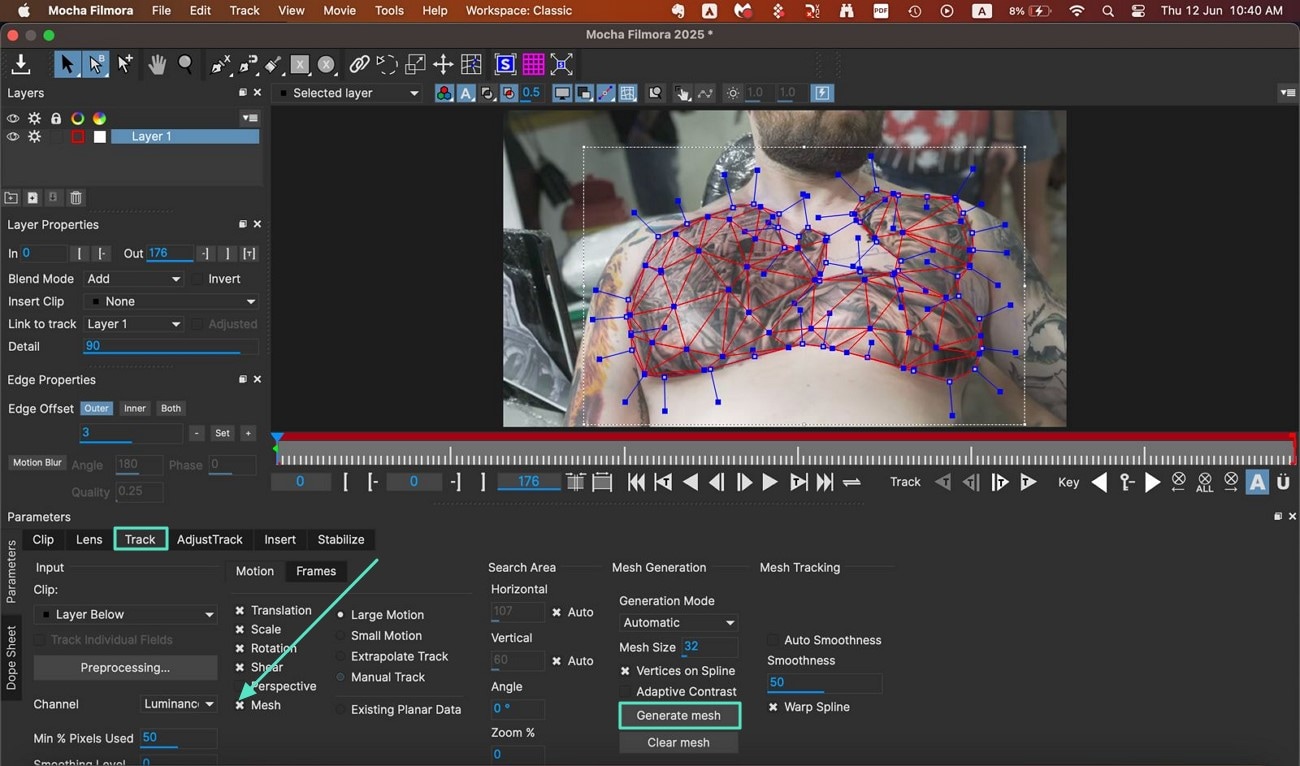This screenshot has height=766, width=1300.
Task: Open the Track menu in menu bar
Action: [x=244, y=11]
